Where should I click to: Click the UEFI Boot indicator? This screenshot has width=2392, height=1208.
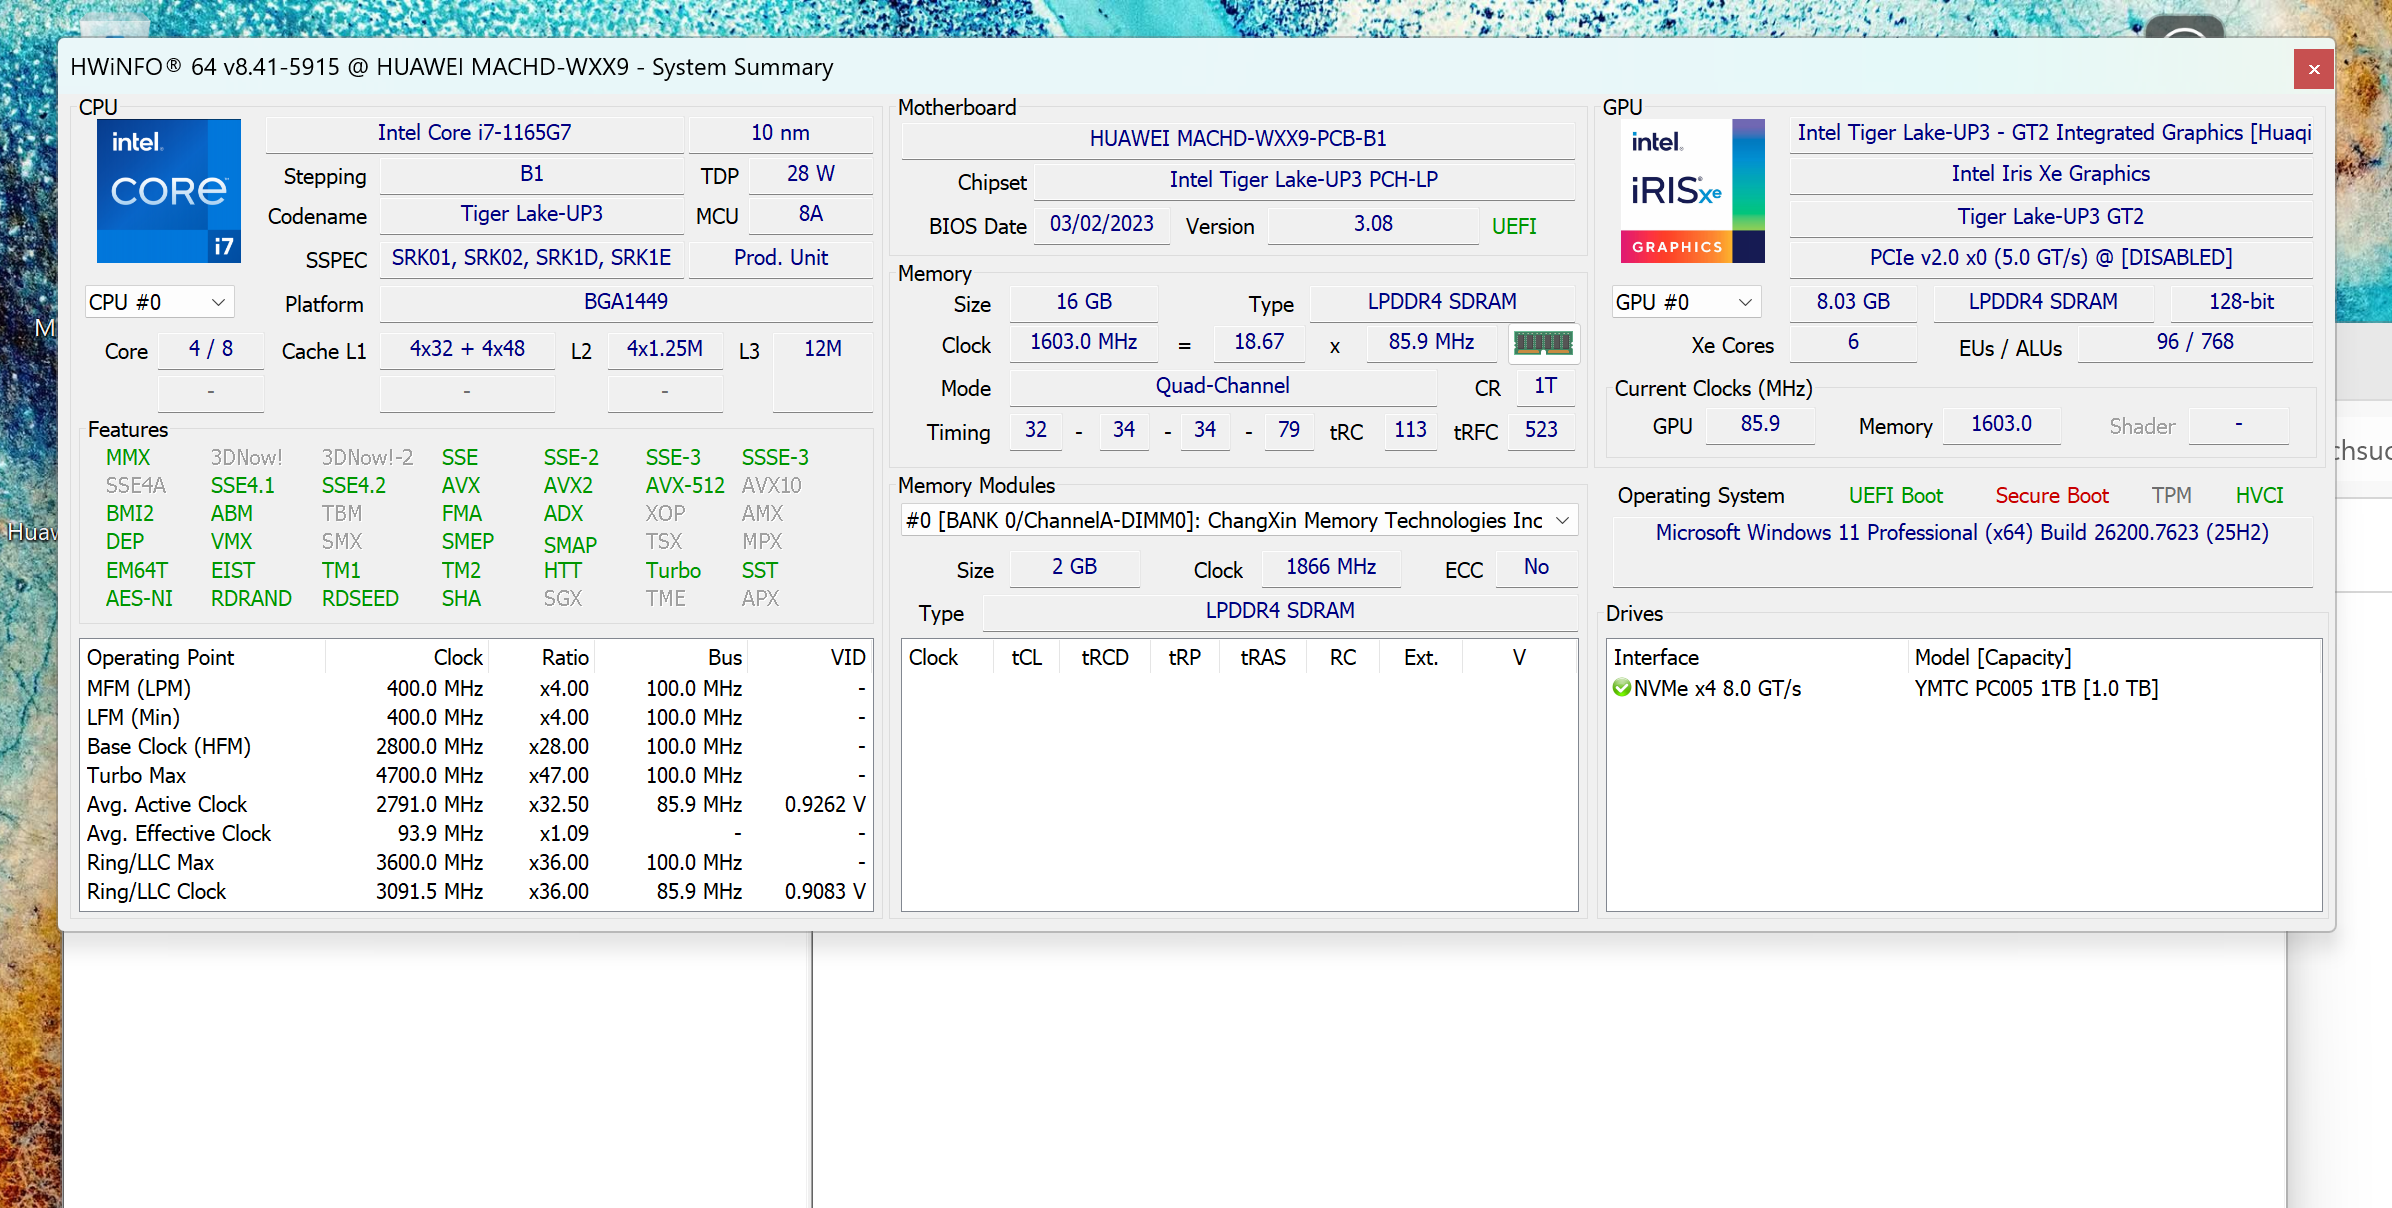click(x=1895, y=496)
